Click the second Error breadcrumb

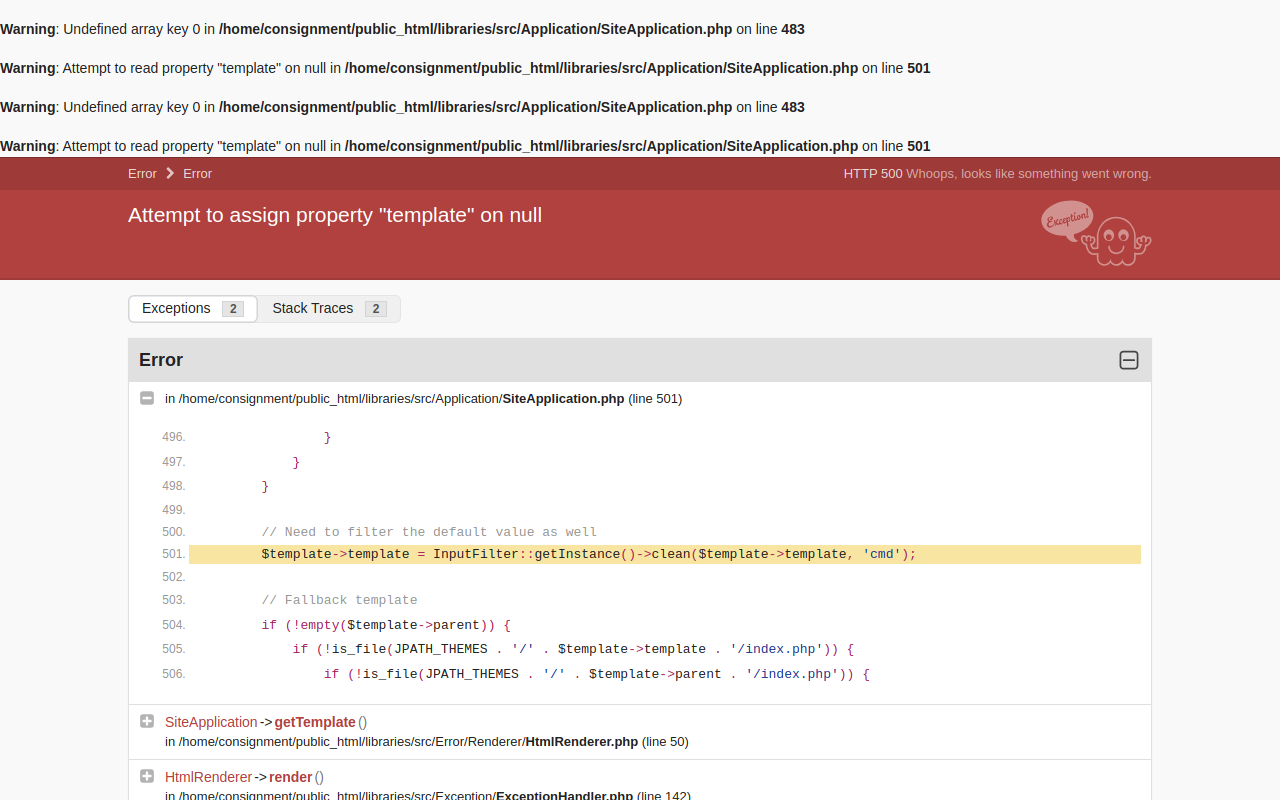coord(197,174)
